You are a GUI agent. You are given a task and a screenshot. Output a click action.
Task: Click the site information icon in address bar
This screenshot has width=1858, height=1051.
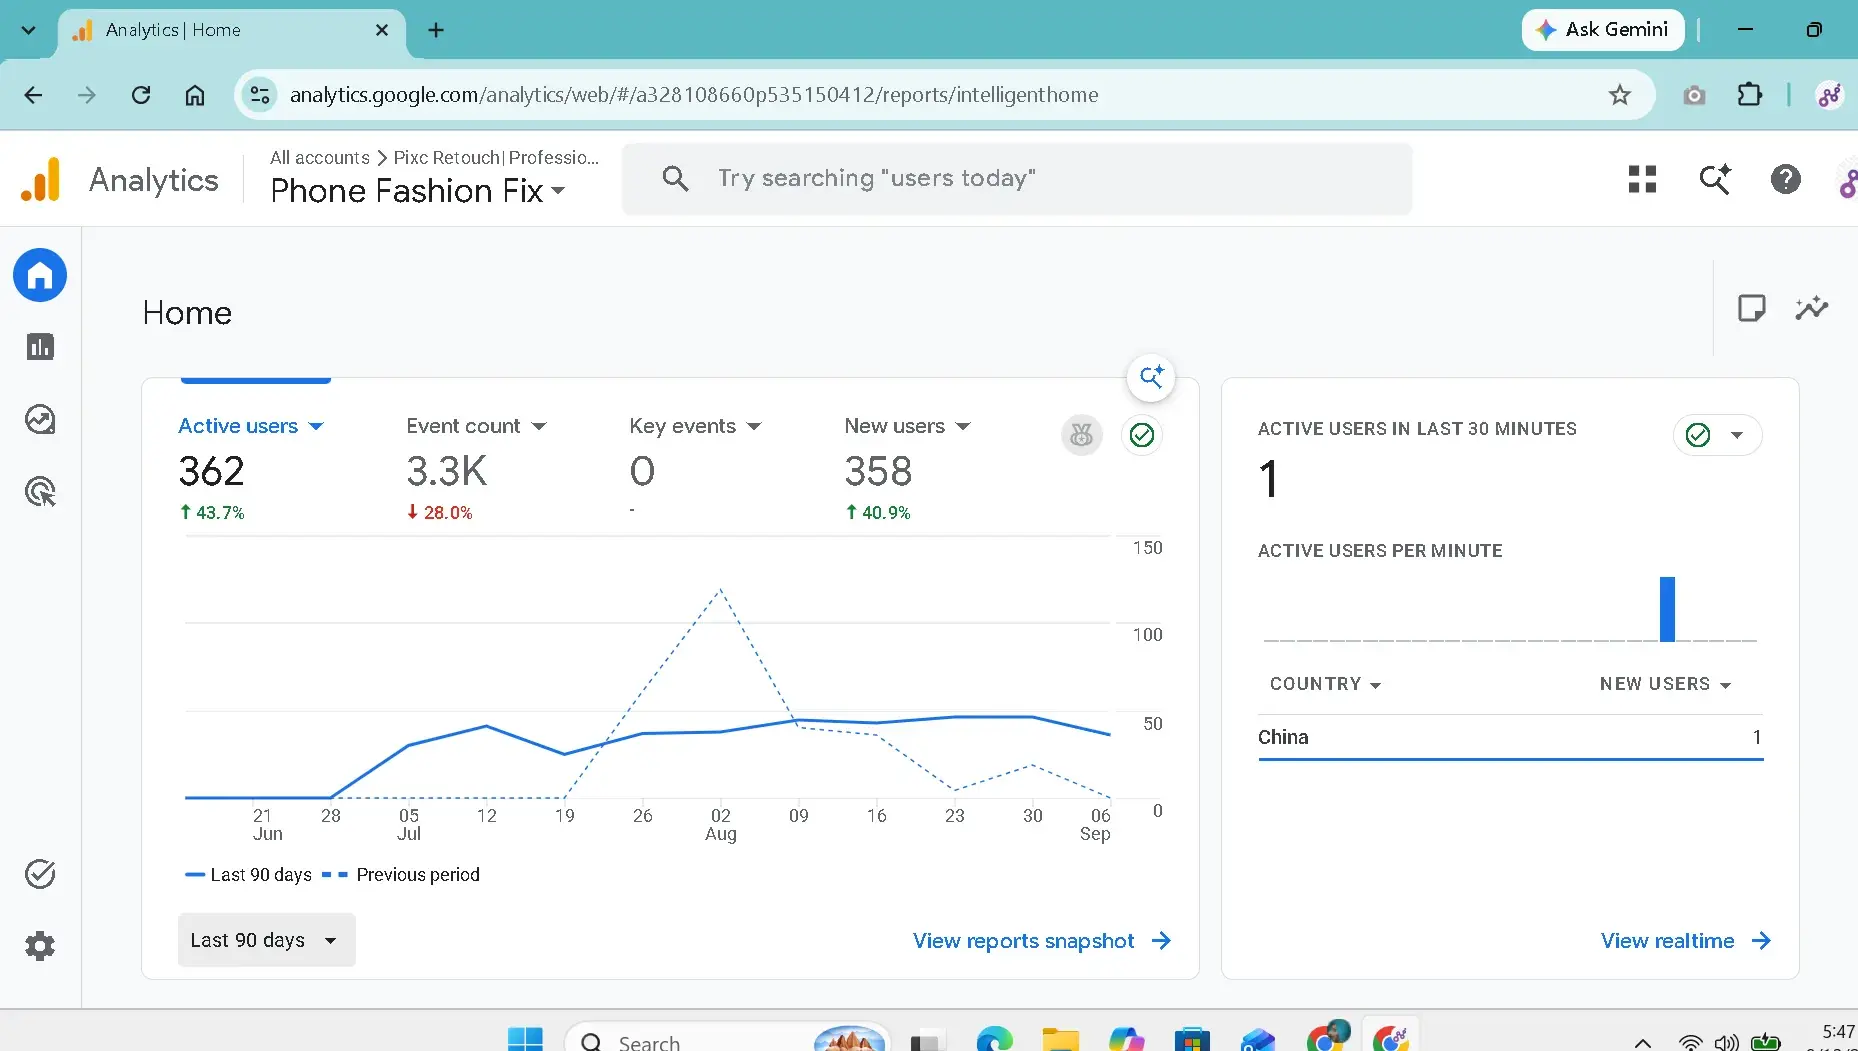click(x=260, y=95)
